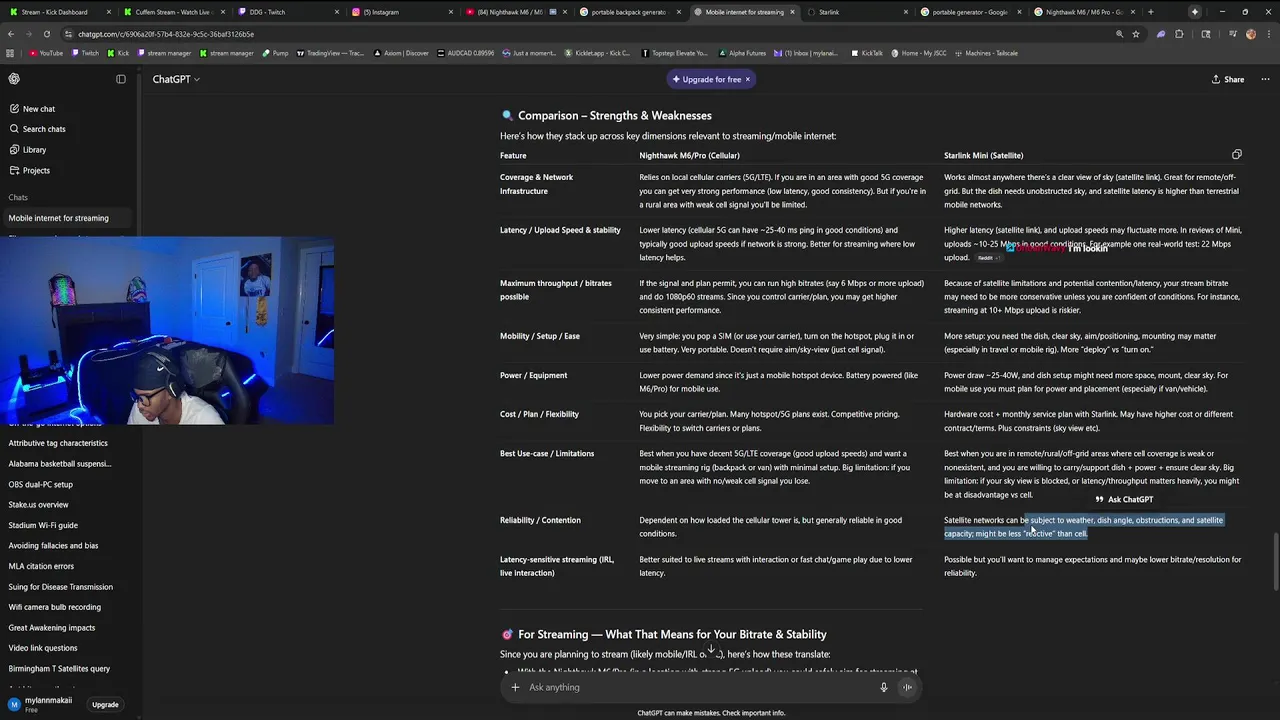
Task: Bookmark this page with the star icon
Action: tap(1136, 34)
